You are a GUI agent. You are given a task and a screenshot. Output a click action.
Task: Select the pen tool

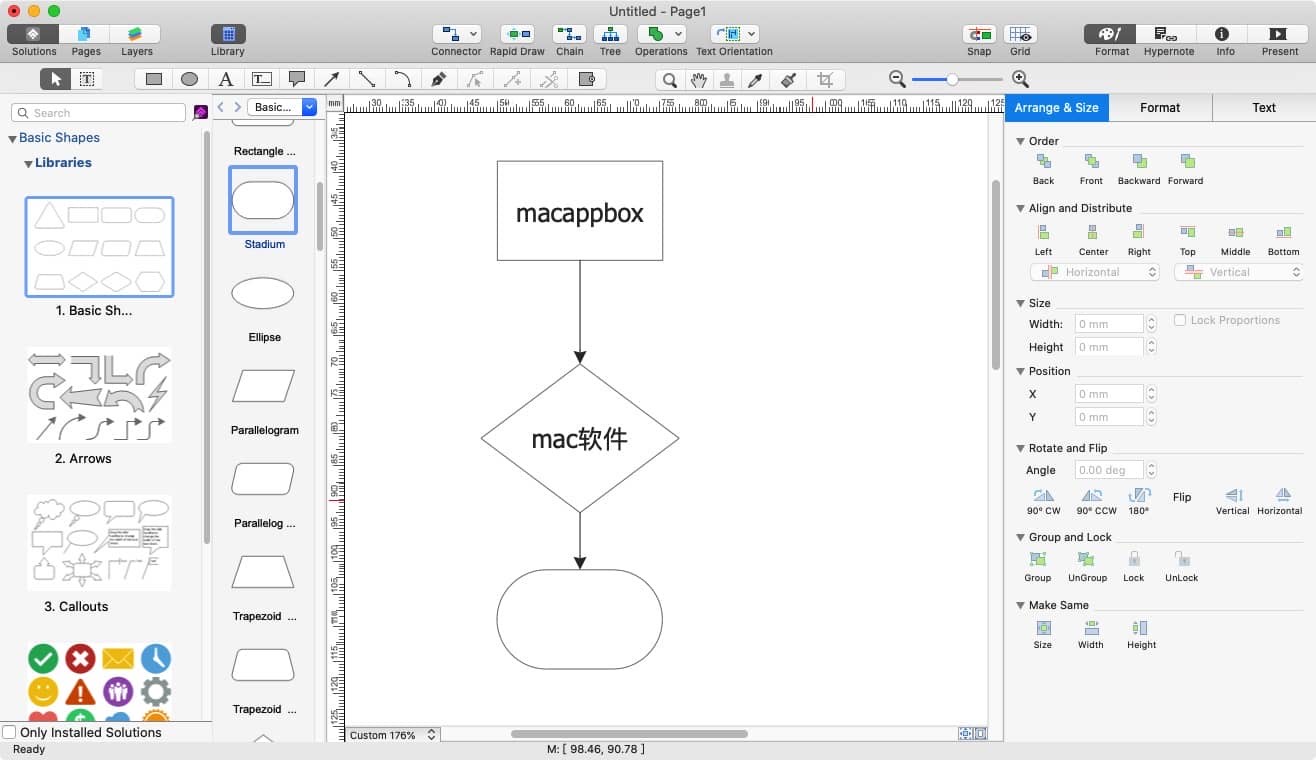pos(438,79)
